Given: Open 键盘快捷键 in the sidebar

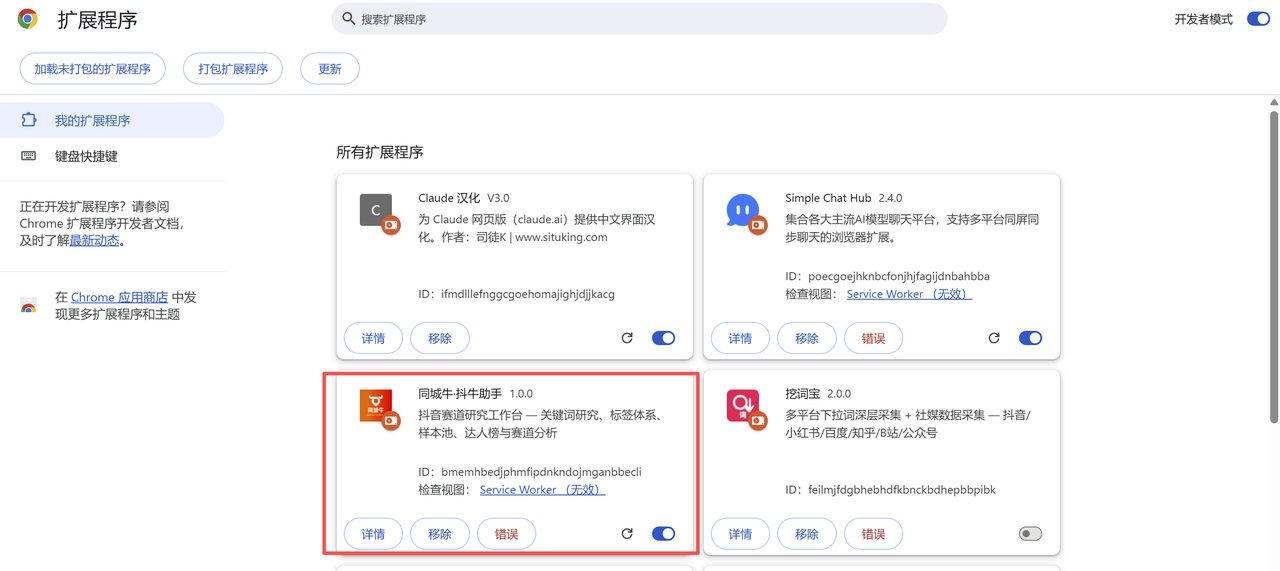Looking at the screenshot, I should click(x=112, y=156).
